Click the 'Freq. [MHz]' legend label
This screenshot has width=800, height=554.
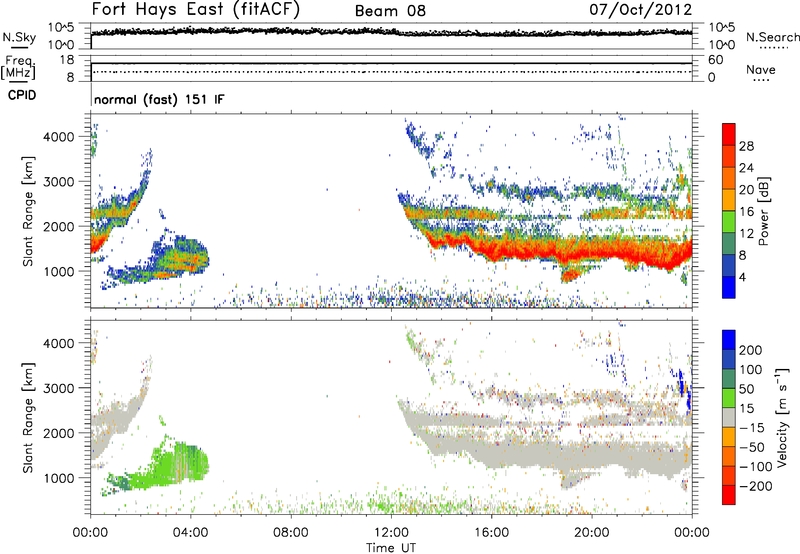[18, 67]
